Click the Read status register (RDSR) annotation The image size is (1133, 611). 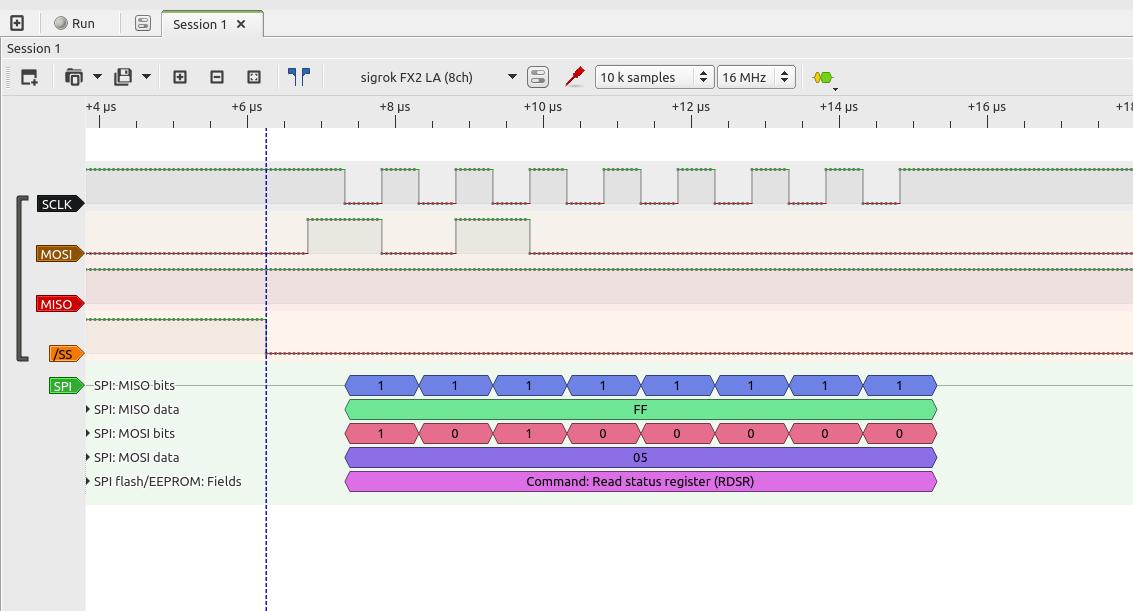(x=641, y=482)
